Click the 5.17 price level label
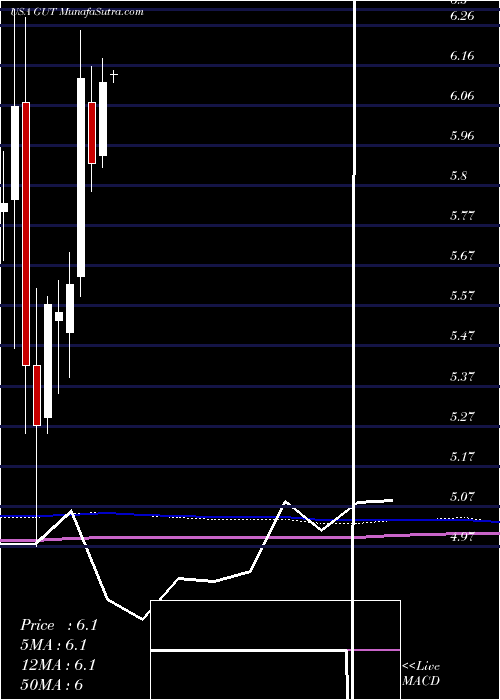Screen dimensions: 500x700 pyautogui.click(x=463, y=457)
